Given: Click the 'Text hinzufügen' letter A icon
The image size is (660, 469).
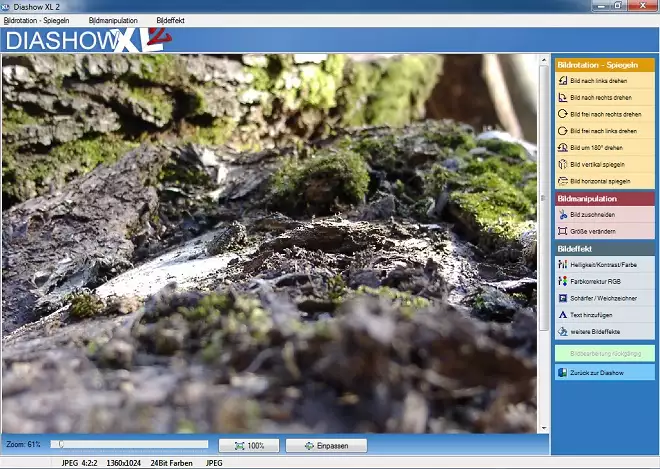Looking at the screenshot, I should pyautogui.click(x=563, y=314).
